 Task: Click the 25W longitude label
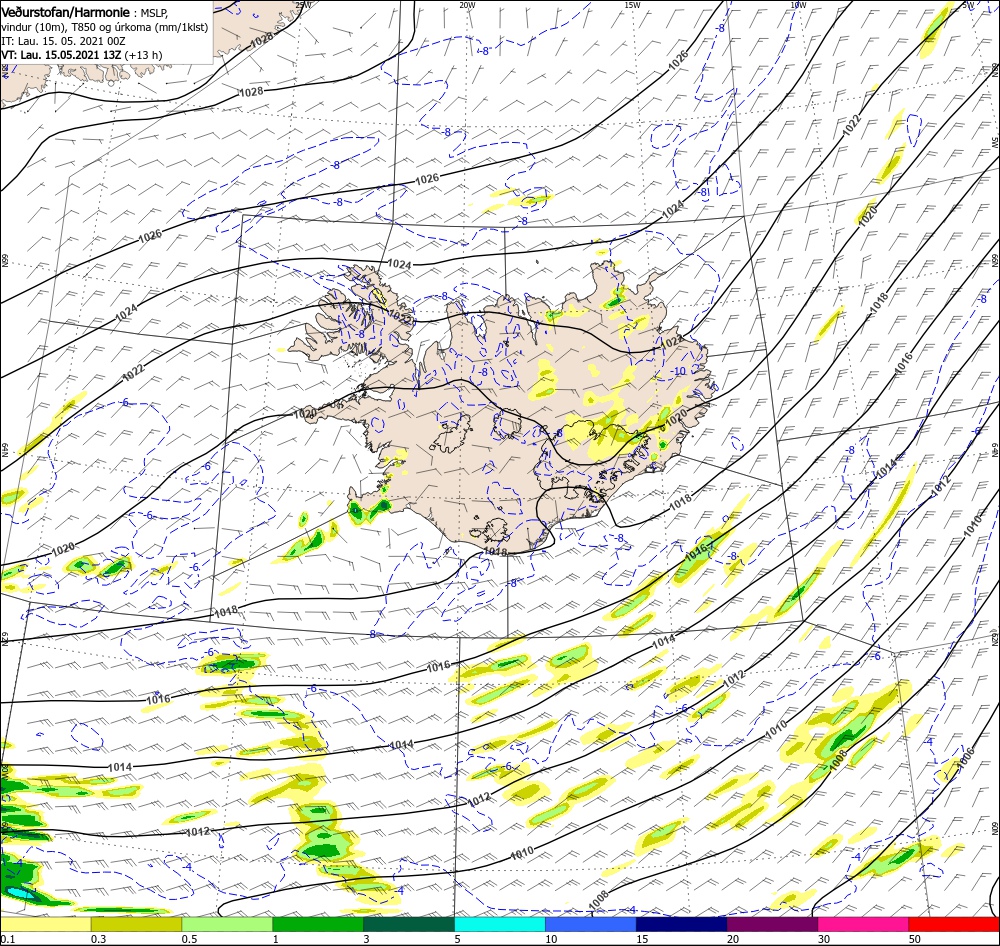coord(304,4)
